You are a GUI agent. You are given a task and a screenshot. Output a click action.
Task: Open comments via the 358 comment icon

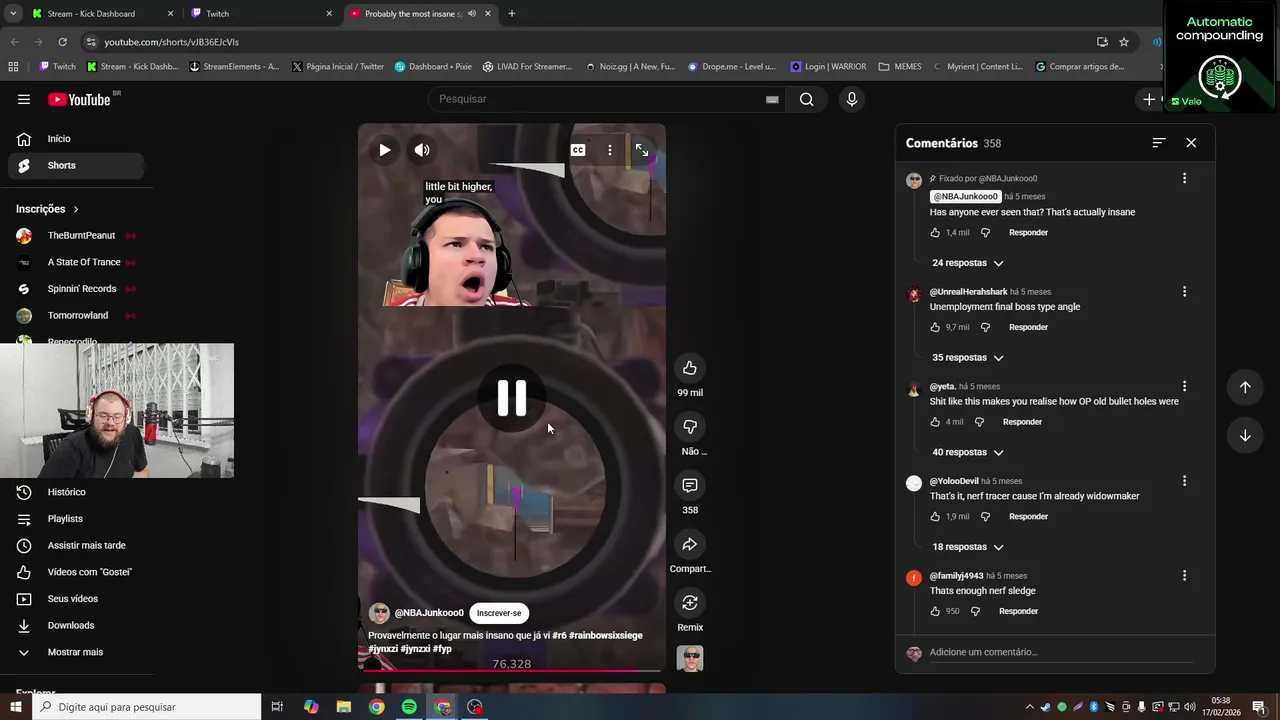click(x=690, y=485)
